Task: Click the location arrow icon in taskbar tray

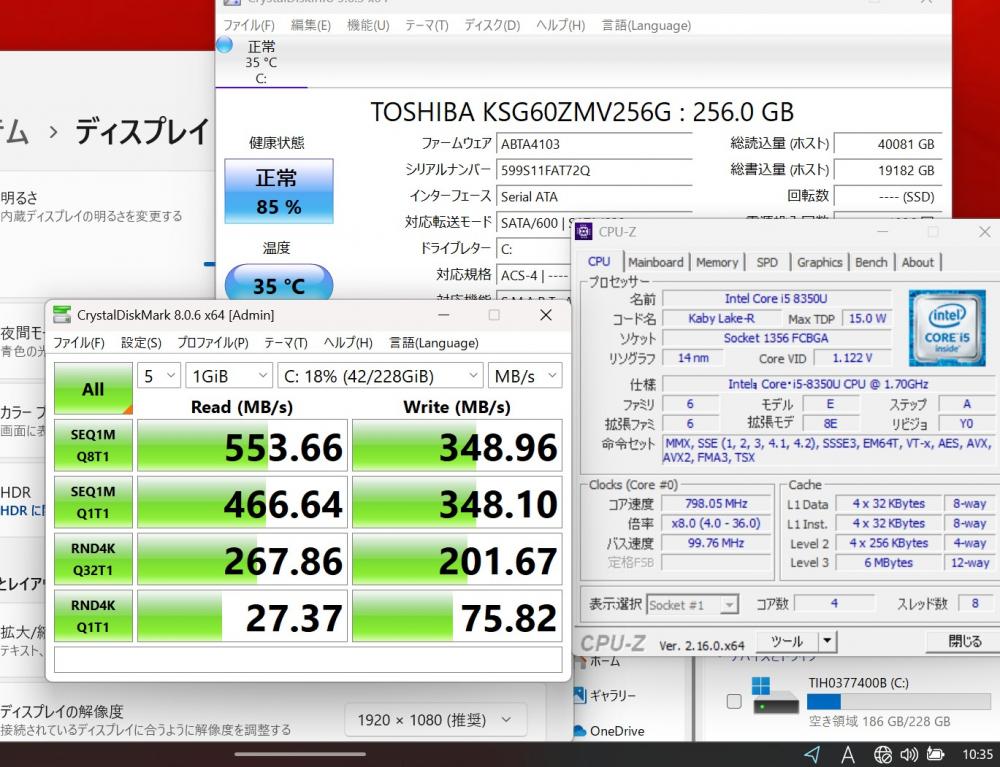Action: (x=812, y=754)
